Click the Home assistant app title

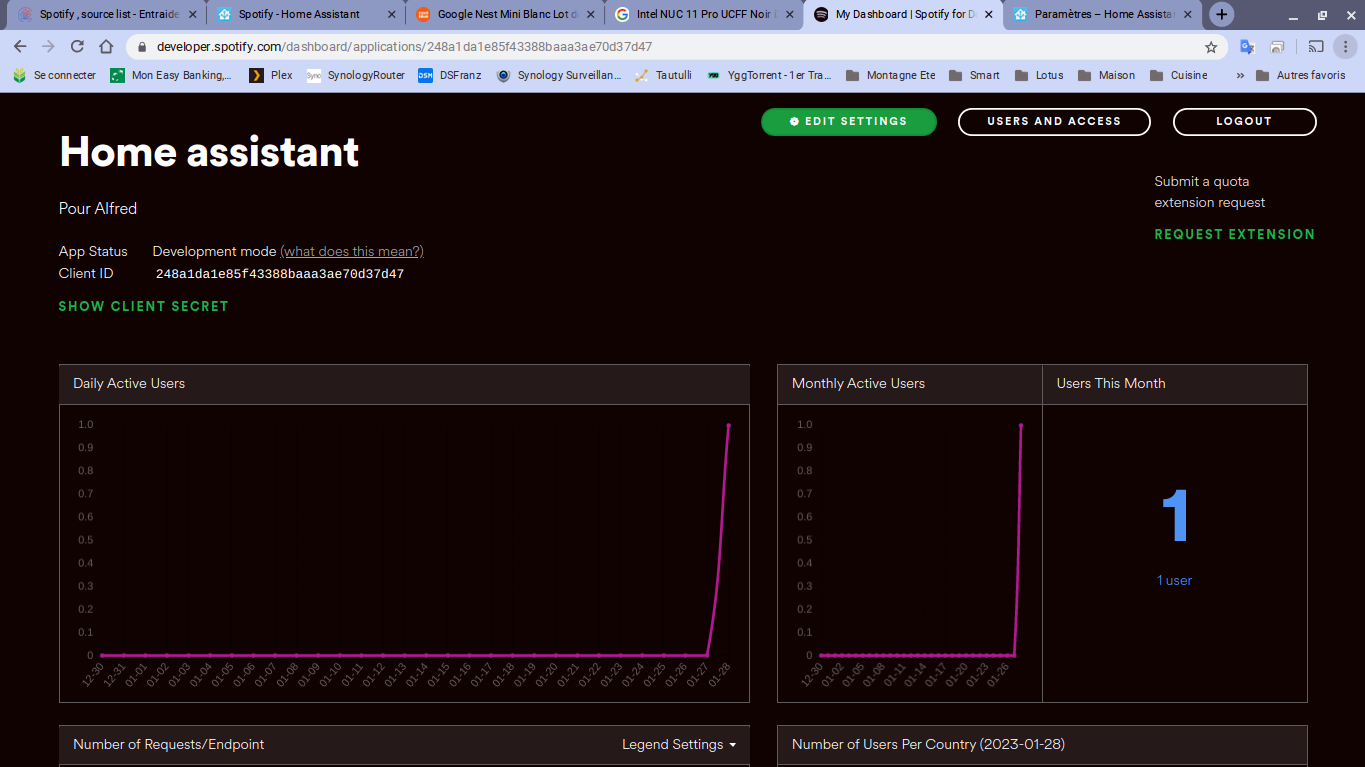209,152
